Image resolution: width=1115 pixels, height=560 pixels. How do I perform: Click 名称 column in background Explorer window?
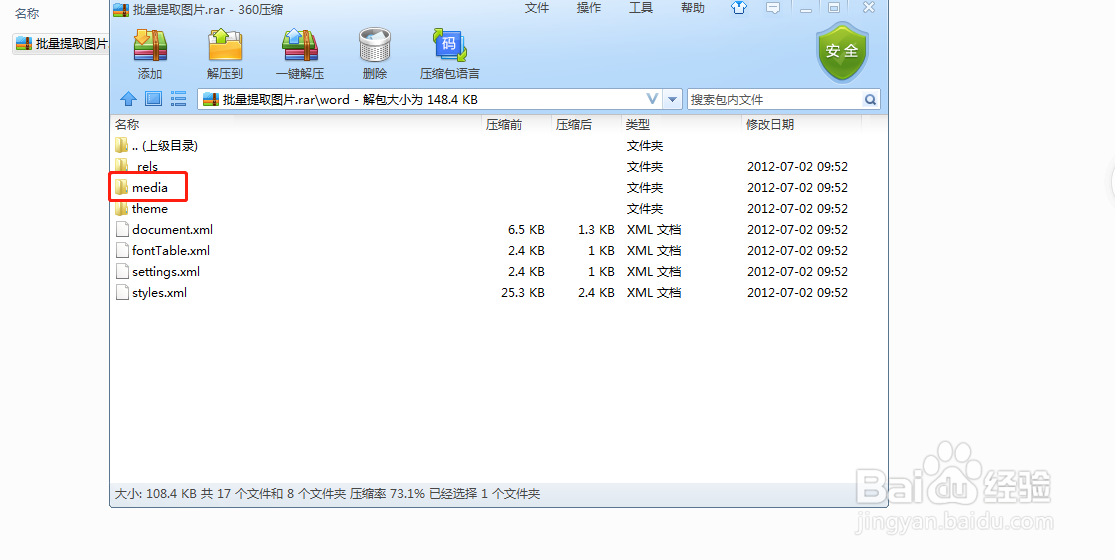27,14
